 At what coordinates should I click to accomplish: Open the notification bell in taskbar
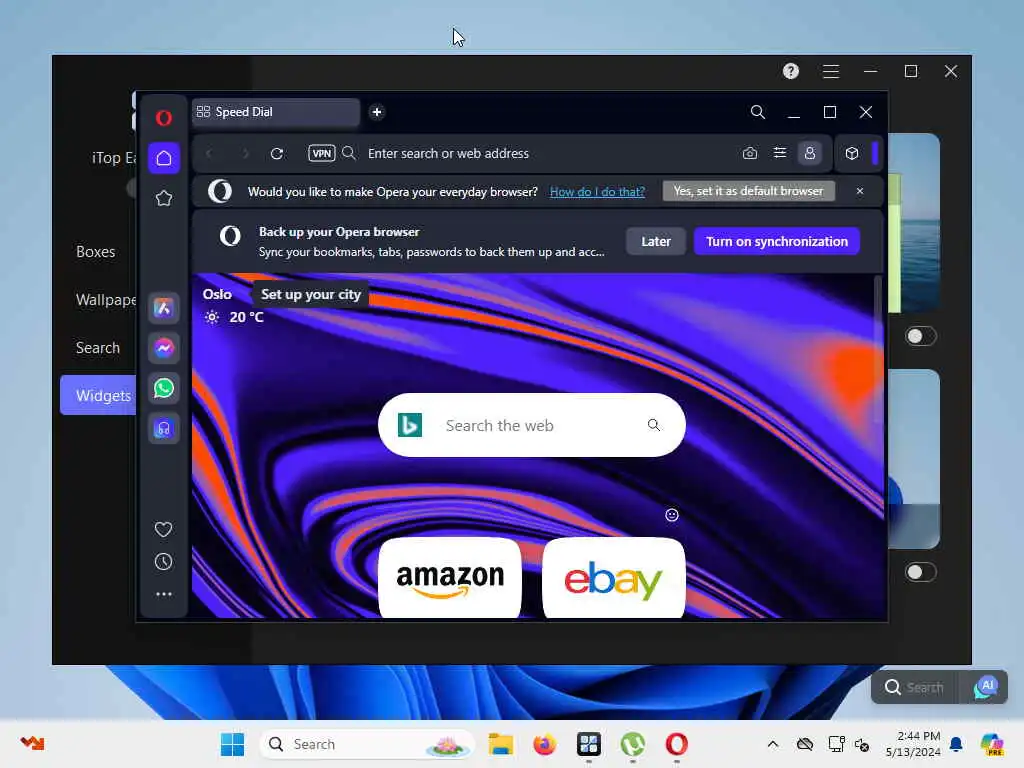click(x=956, y=744)
